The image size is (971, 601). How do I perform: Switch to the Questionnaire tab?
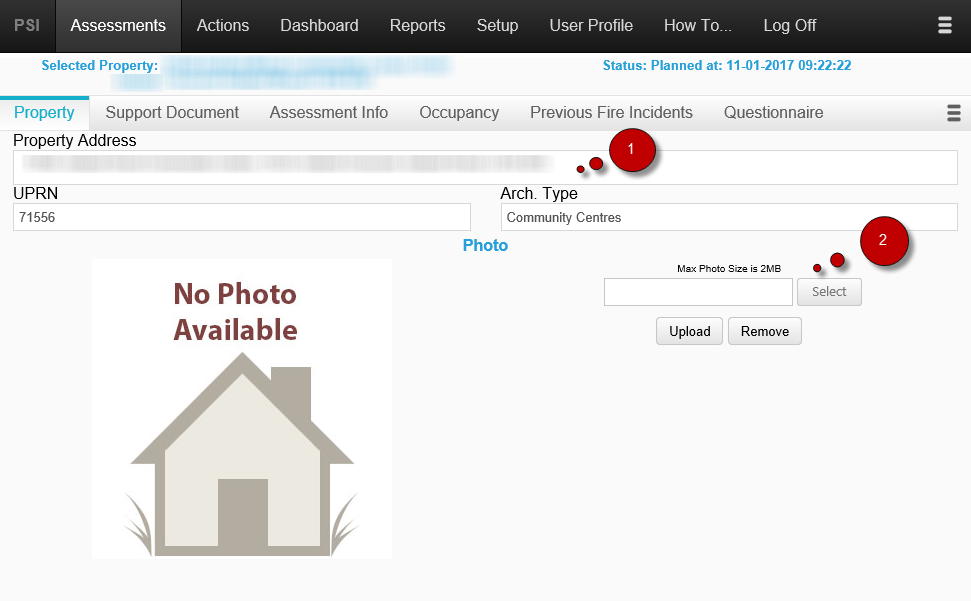pyautogui.click(x=773, y=112)
